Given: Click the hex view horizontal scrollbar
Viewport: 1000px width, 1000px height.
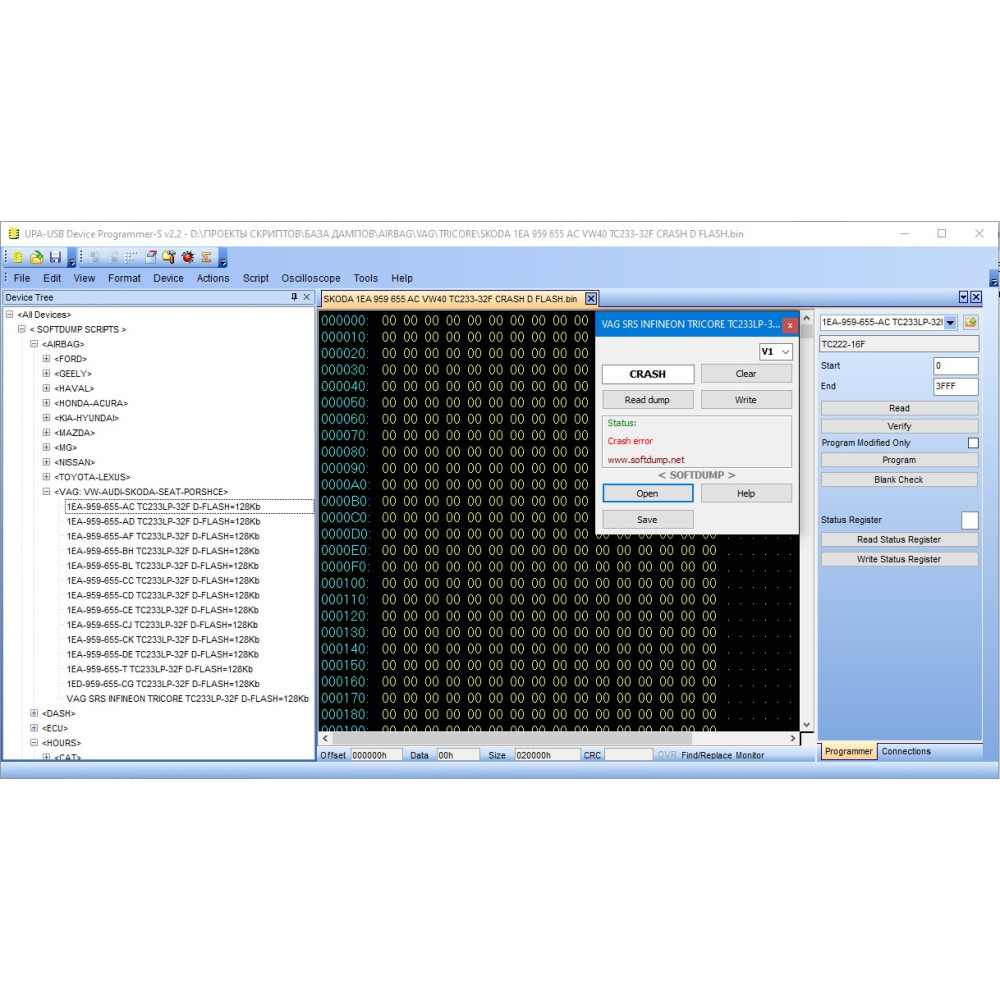Looking at the screenshot, I should point(558,739).
